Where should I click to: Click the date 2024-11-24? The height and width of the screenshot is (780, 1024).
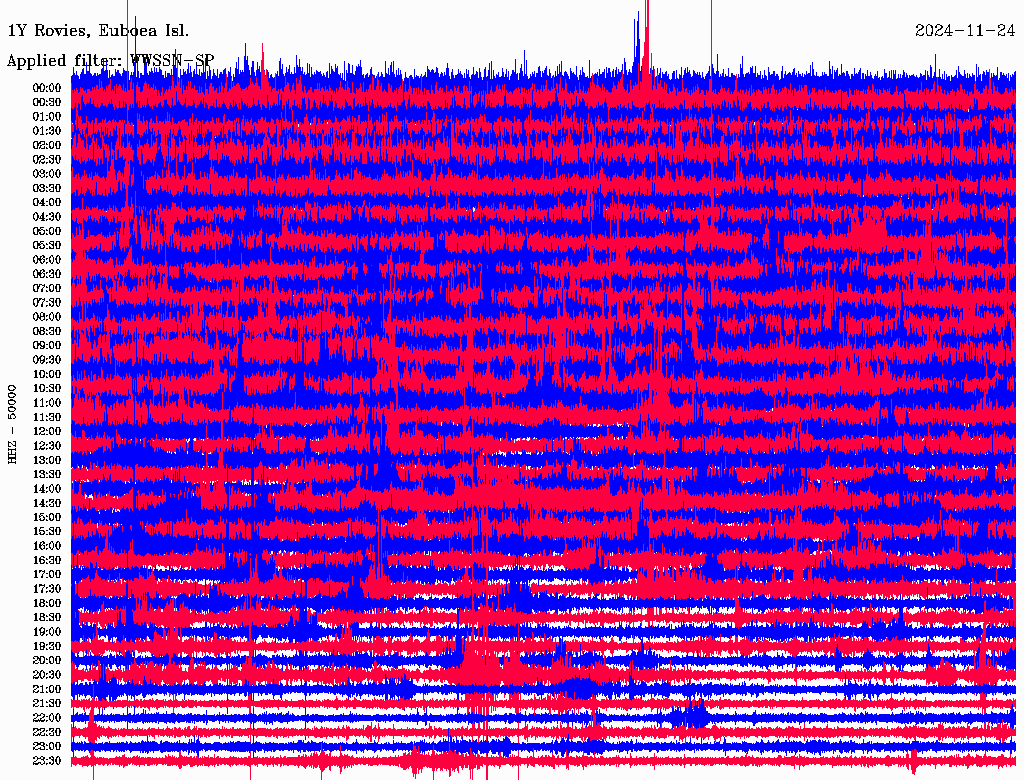click(965, 30)
